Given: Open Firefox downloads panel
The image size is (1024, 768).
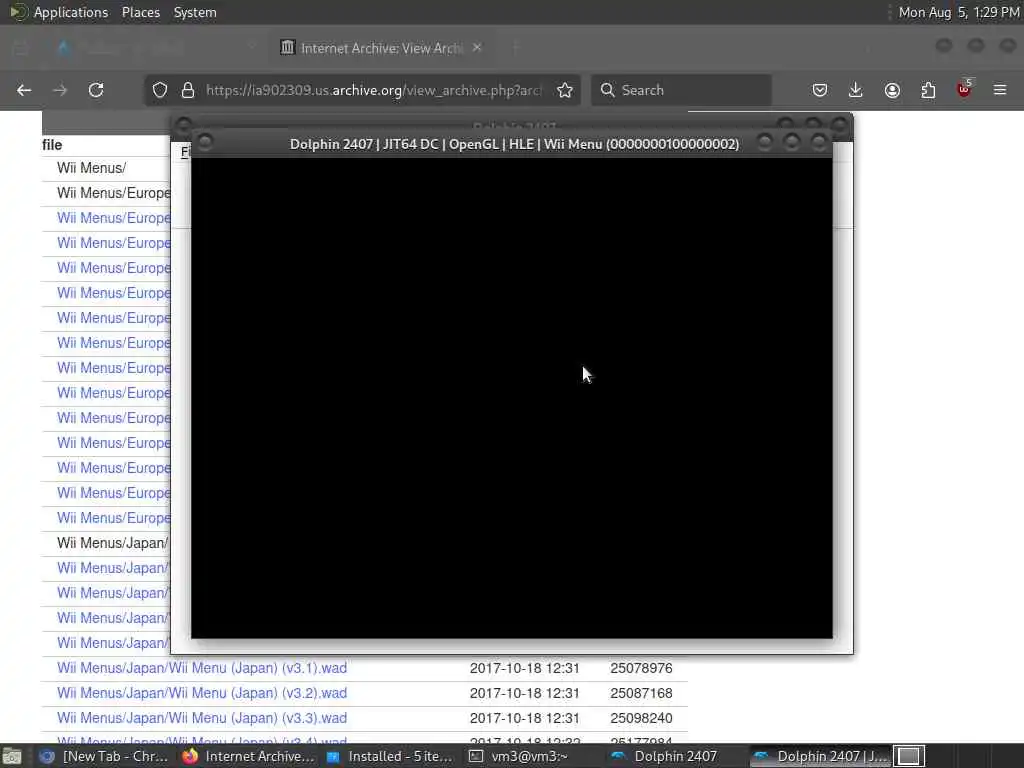Looking at the screenshot, I should click(856, 90).
